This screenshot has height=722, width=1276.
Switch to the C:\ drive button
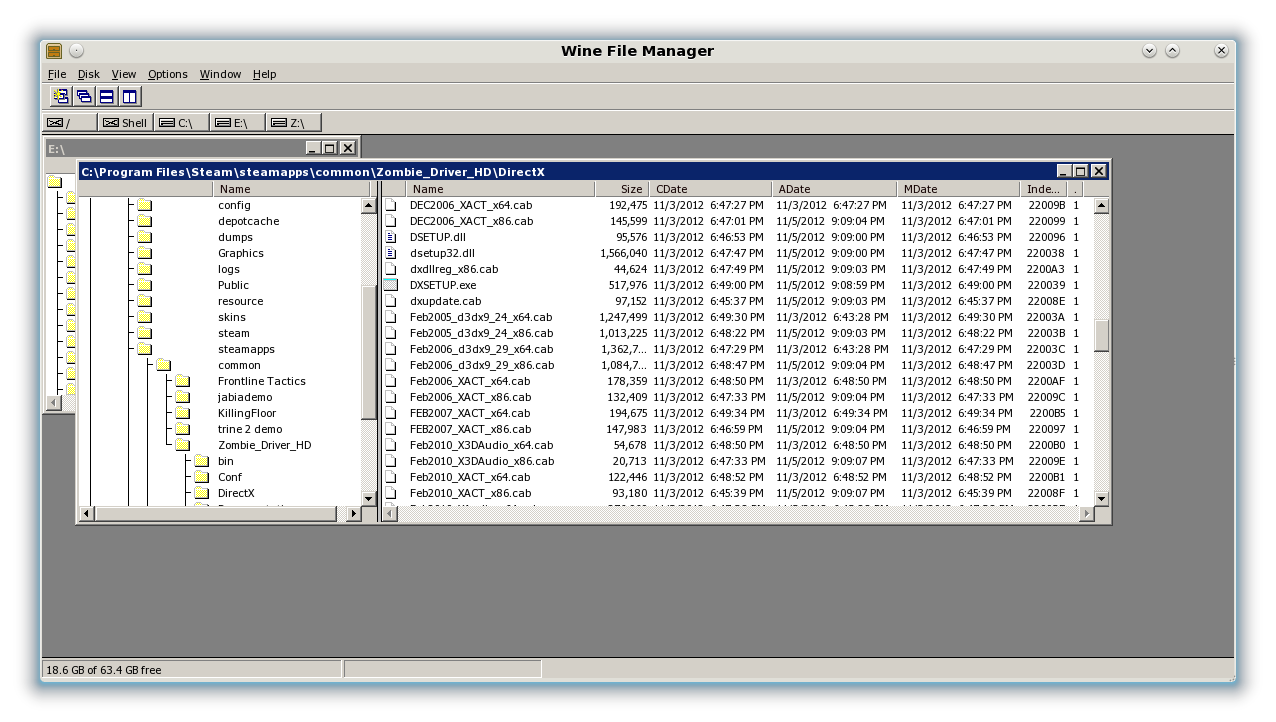[x=182, y=123]
